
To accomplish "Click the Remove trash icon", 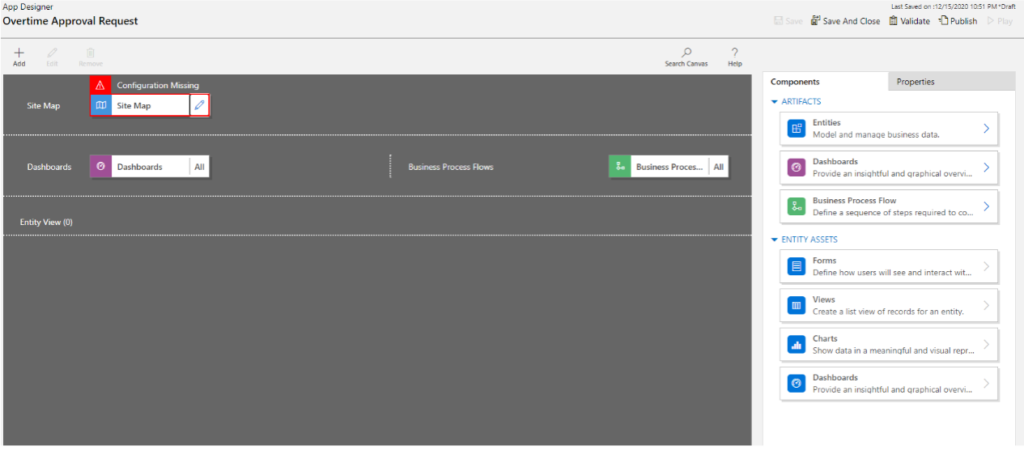I will coord(91,52).
